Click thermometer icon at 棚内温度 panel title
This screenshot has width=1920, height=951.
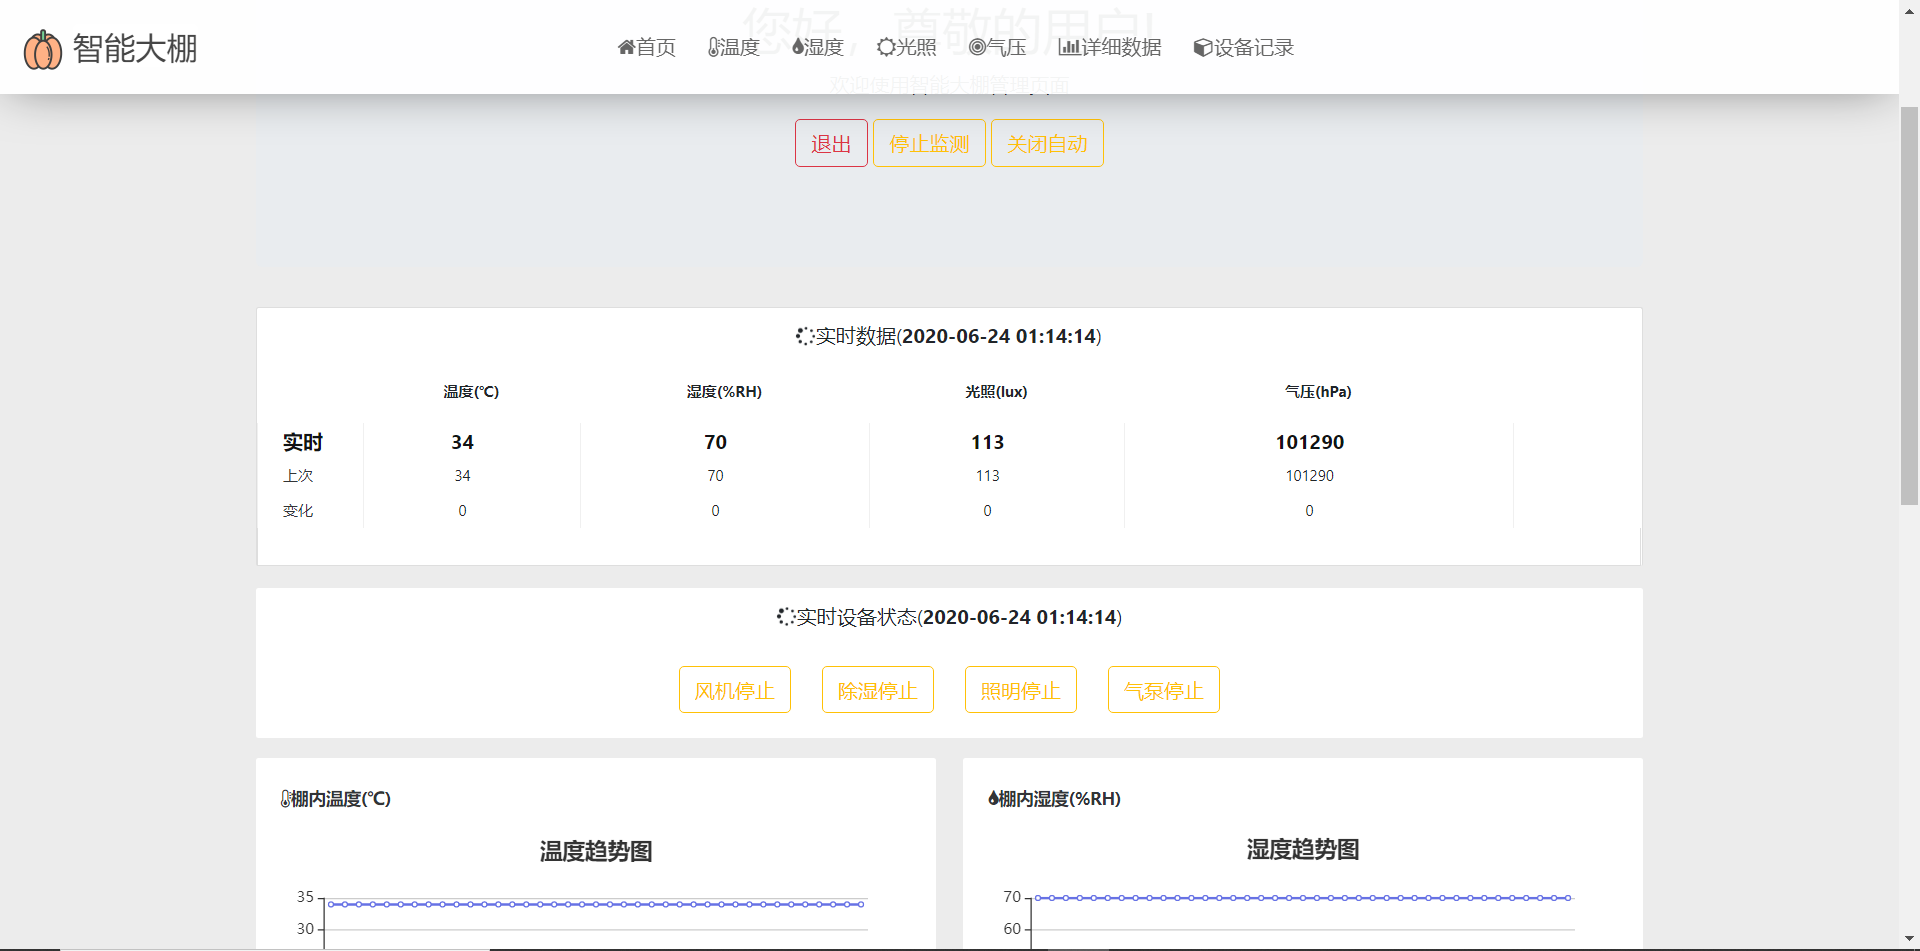tap(286, 798)
